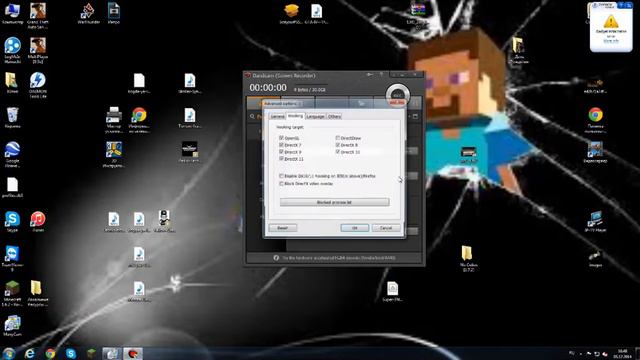Enable Block DirectX video overlay checkbox
640x360 pixels.
(x=281, y=184)
